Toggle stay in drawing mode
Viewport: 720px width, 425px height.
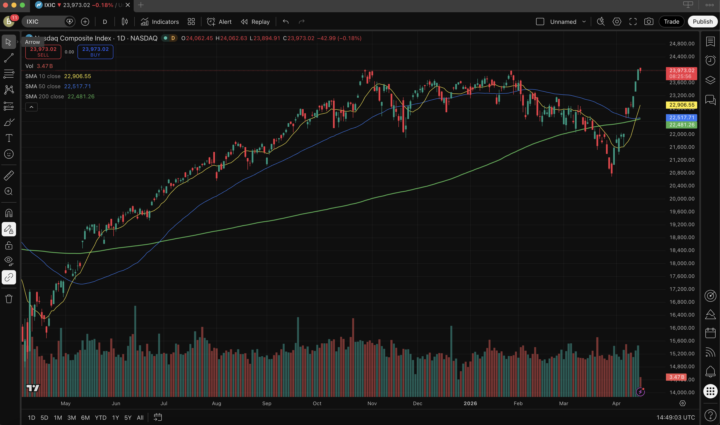click(9, 229)
